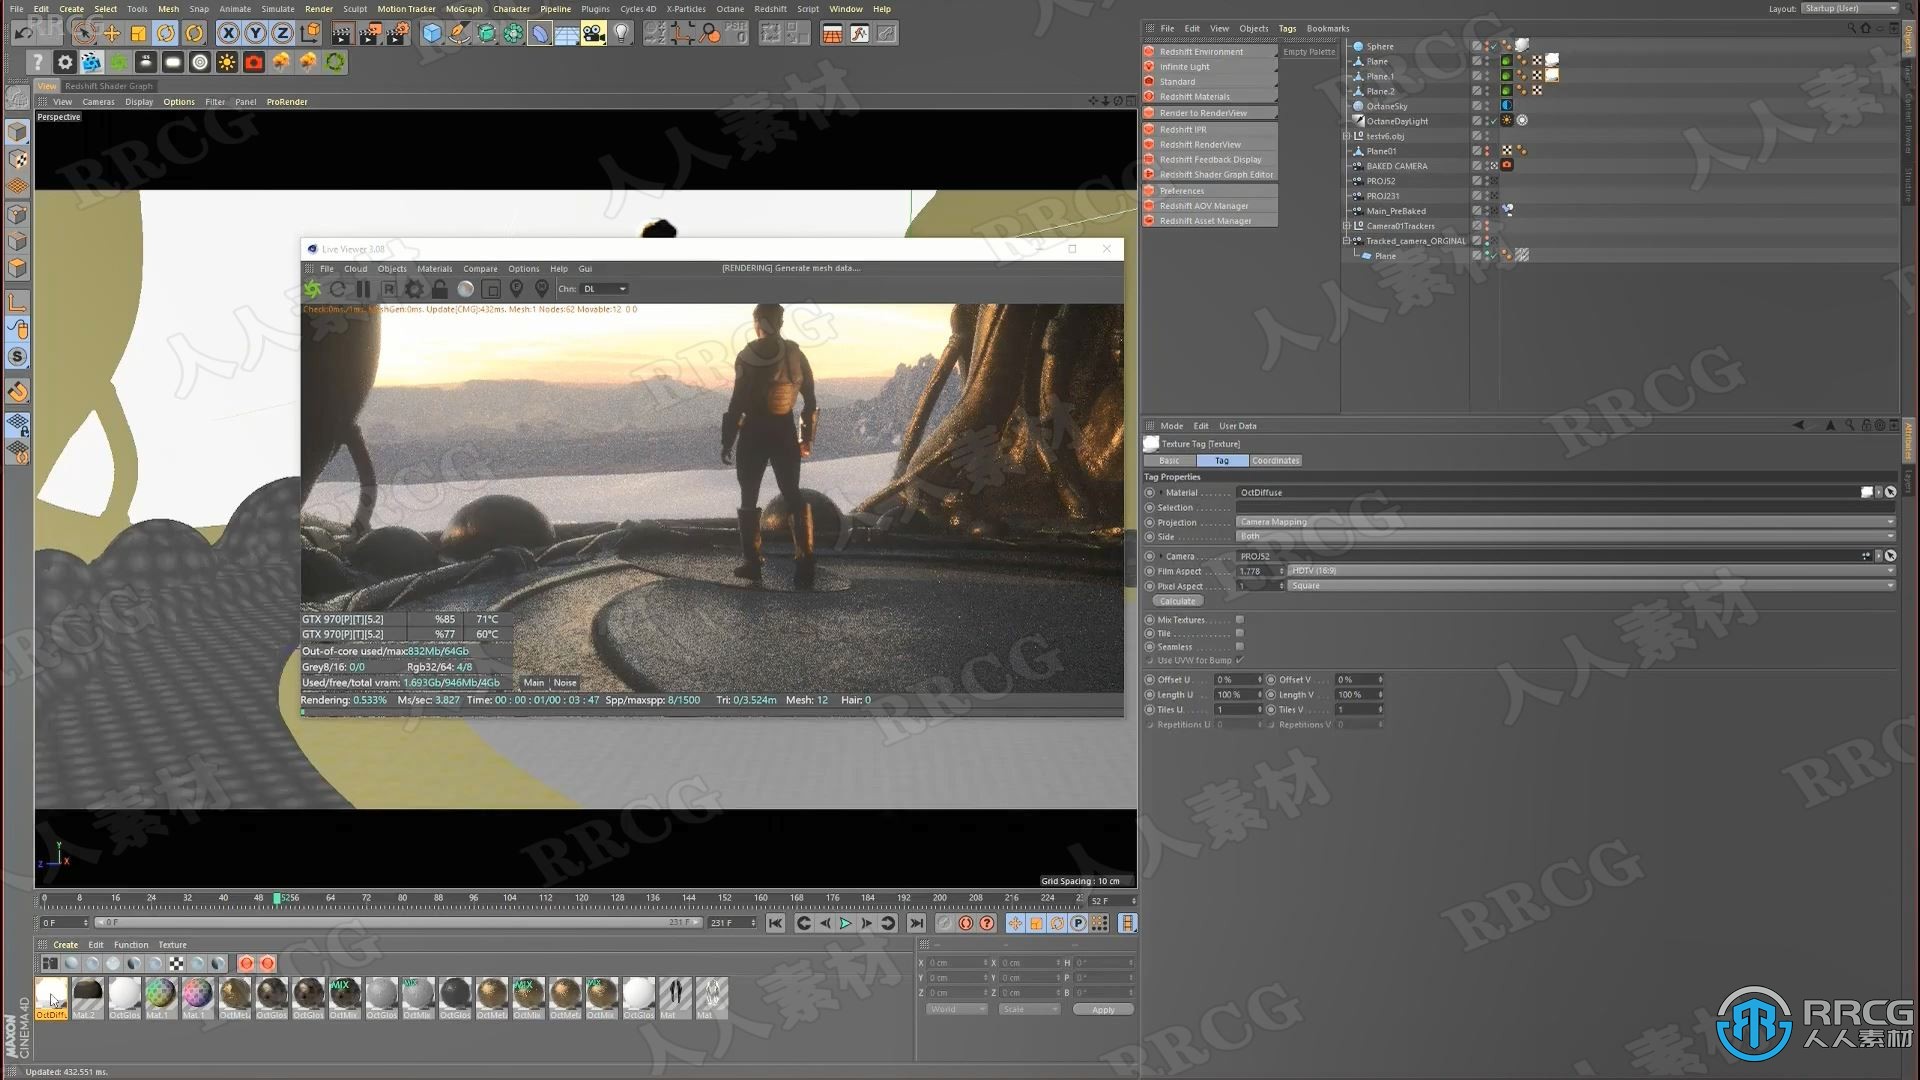Select BAKED CAMERA object
The height and width of the screenshot is (1080, 1920).
pos(1396,166)
